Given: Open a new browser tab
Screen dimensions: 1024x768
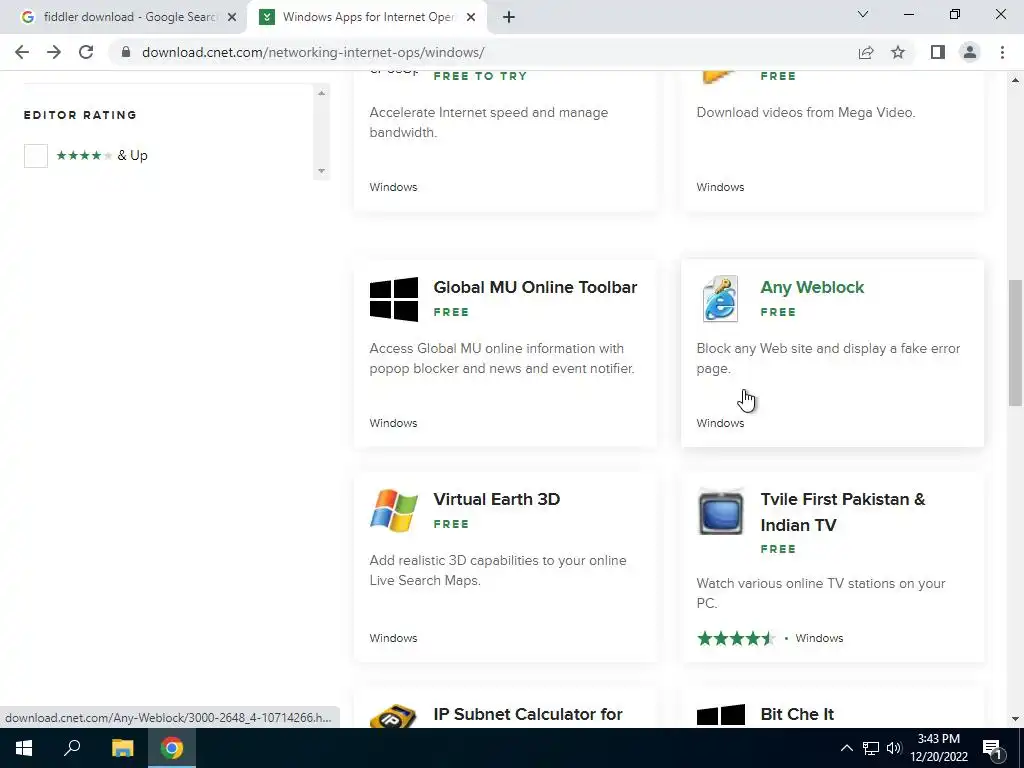Looking at the screenshot, I should (509, 17).
